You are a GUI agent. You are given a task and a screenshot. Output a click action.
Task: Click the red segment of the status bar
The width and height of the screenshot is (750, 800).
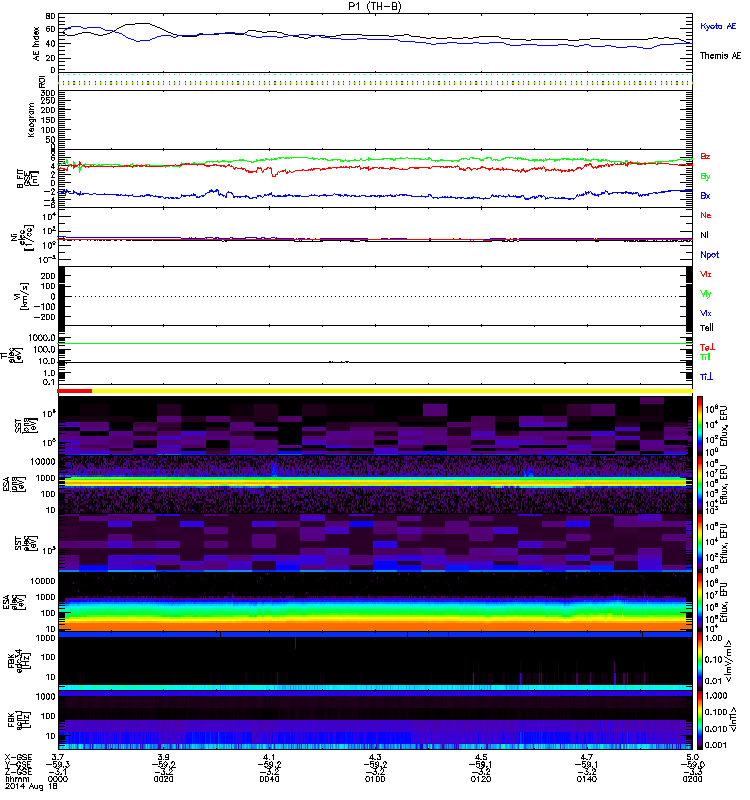(x=74, y=391)
